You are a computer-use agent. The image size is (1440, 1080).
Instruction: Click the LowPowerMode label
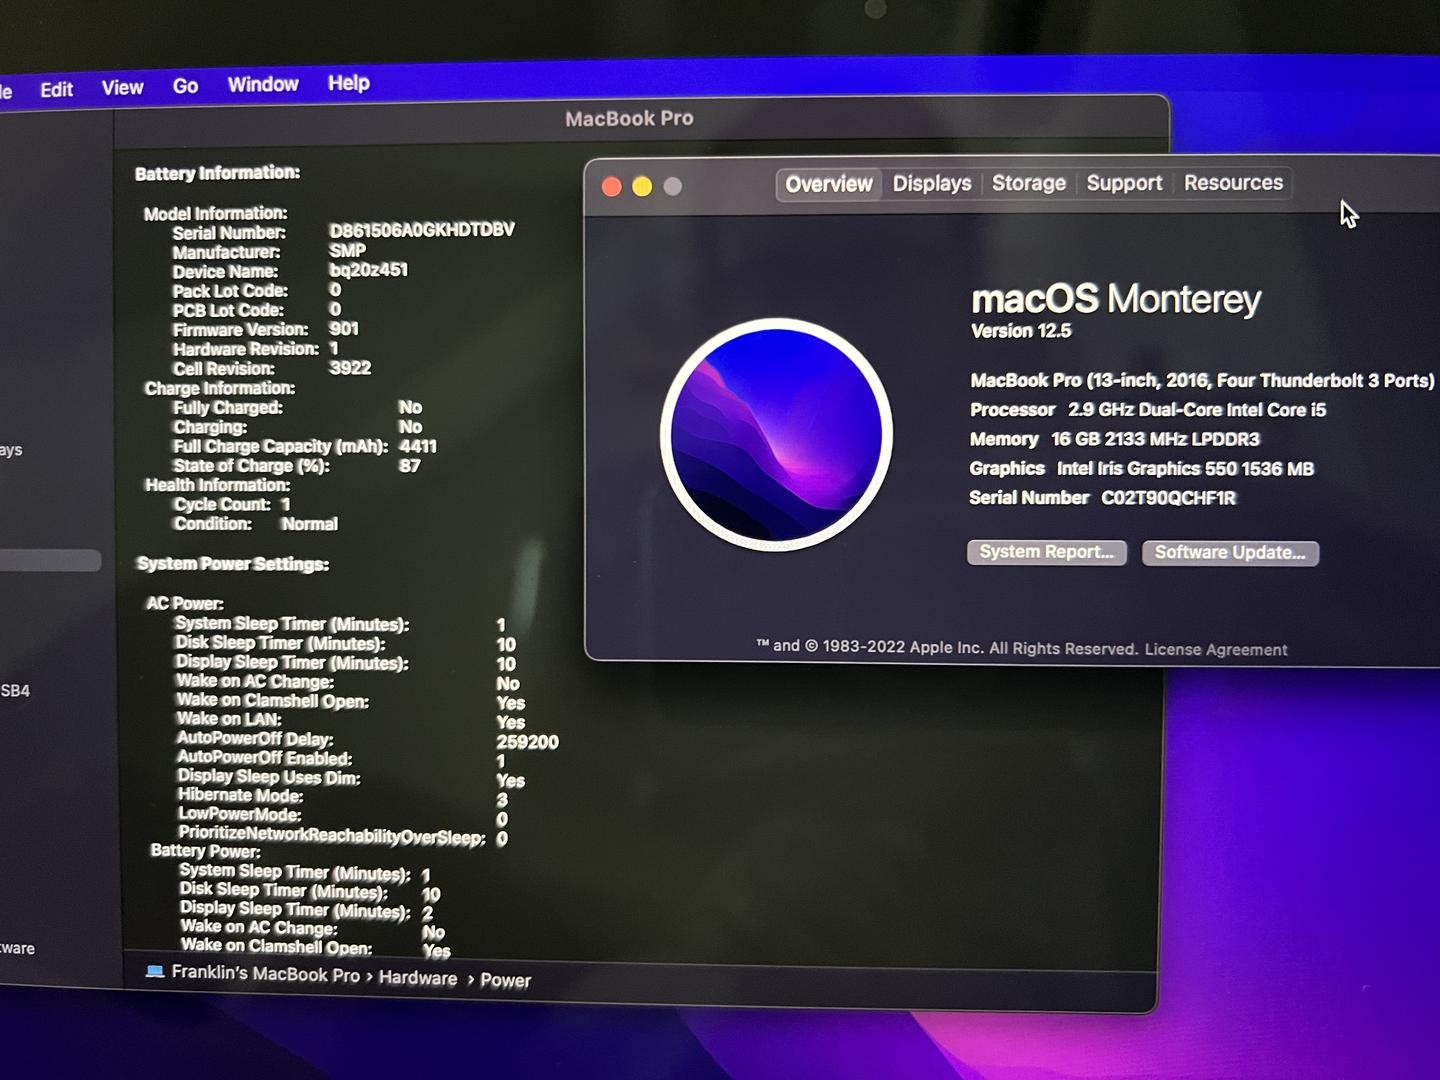tap(239, 814)
